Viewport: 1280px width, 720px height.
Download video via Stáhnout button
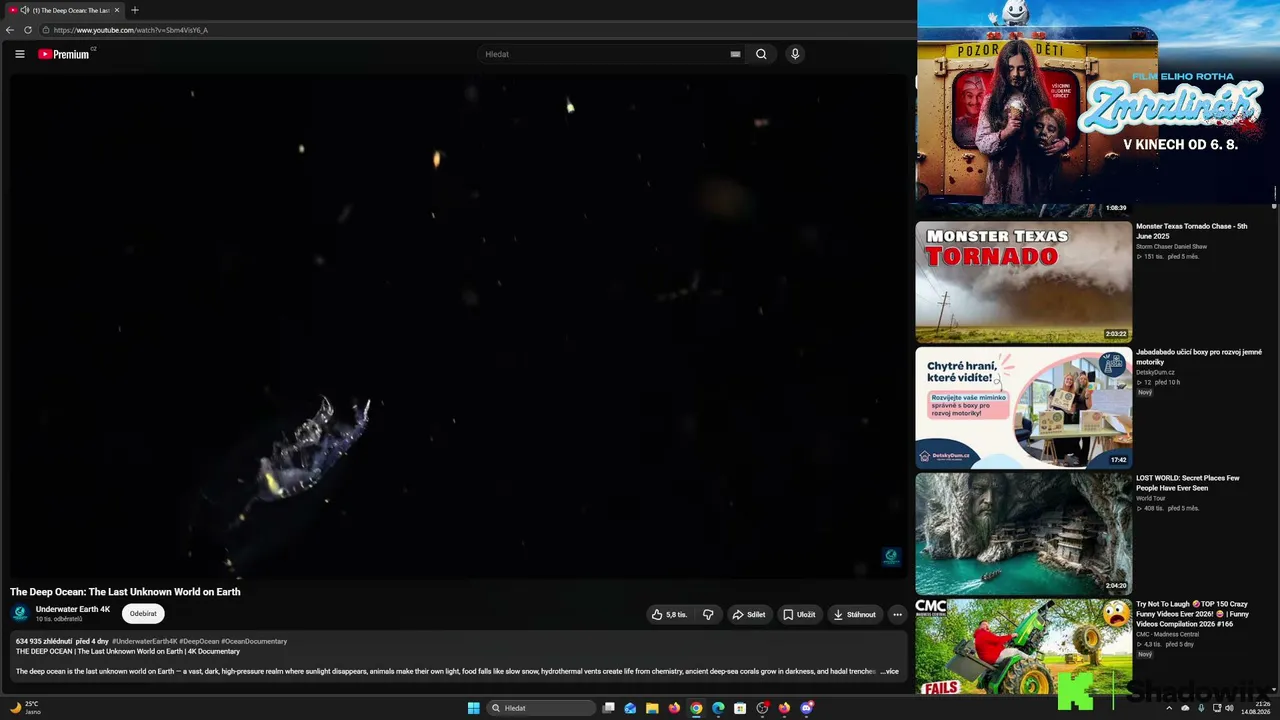click(x=854, y=615)
